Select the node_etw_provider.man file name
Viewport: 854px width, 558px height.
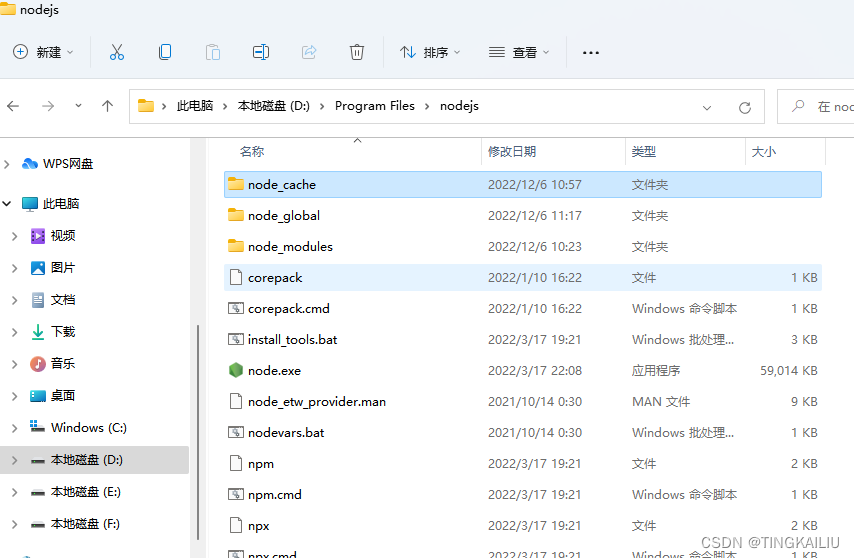[316, 402]
